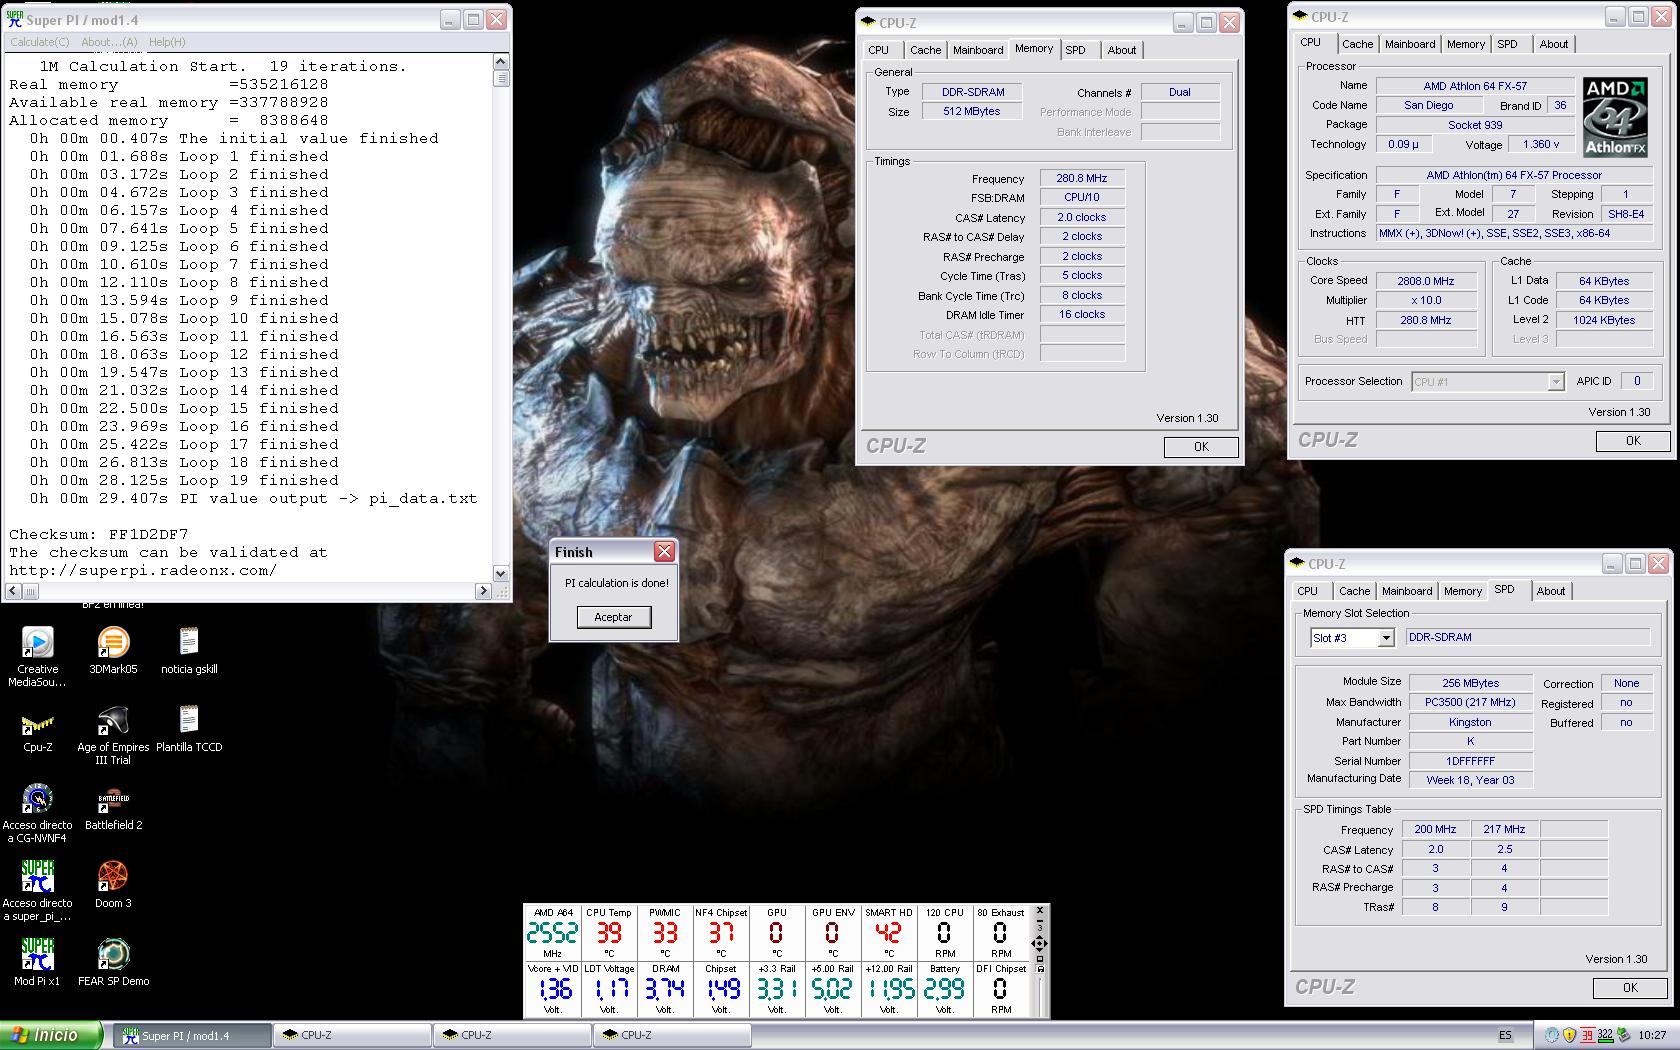Open the Creative MediaSource desktop shortcut
Viewport: 1680px width, 1050px height.
click(x=37, y=643)
